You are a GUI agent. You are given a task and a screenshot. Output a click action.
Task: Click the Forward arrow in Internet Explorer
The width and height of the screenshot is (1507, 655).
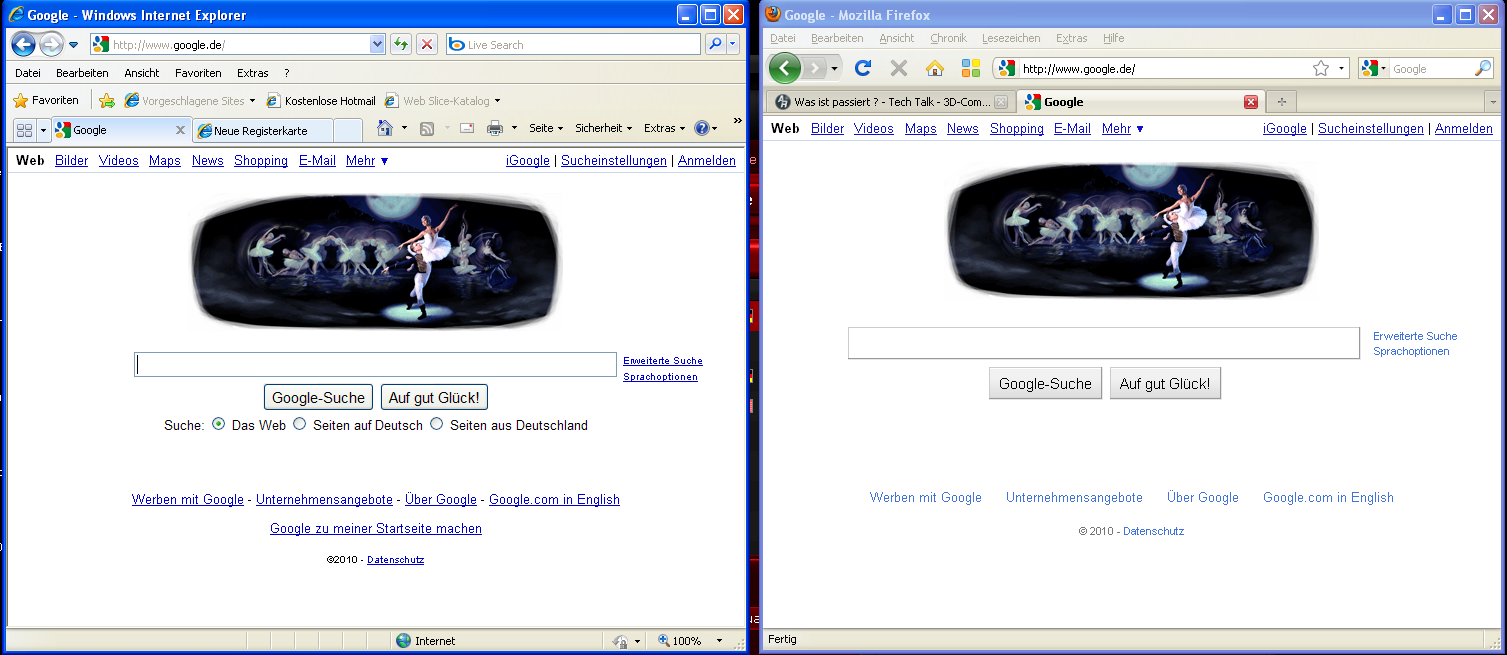click(51, 44)
